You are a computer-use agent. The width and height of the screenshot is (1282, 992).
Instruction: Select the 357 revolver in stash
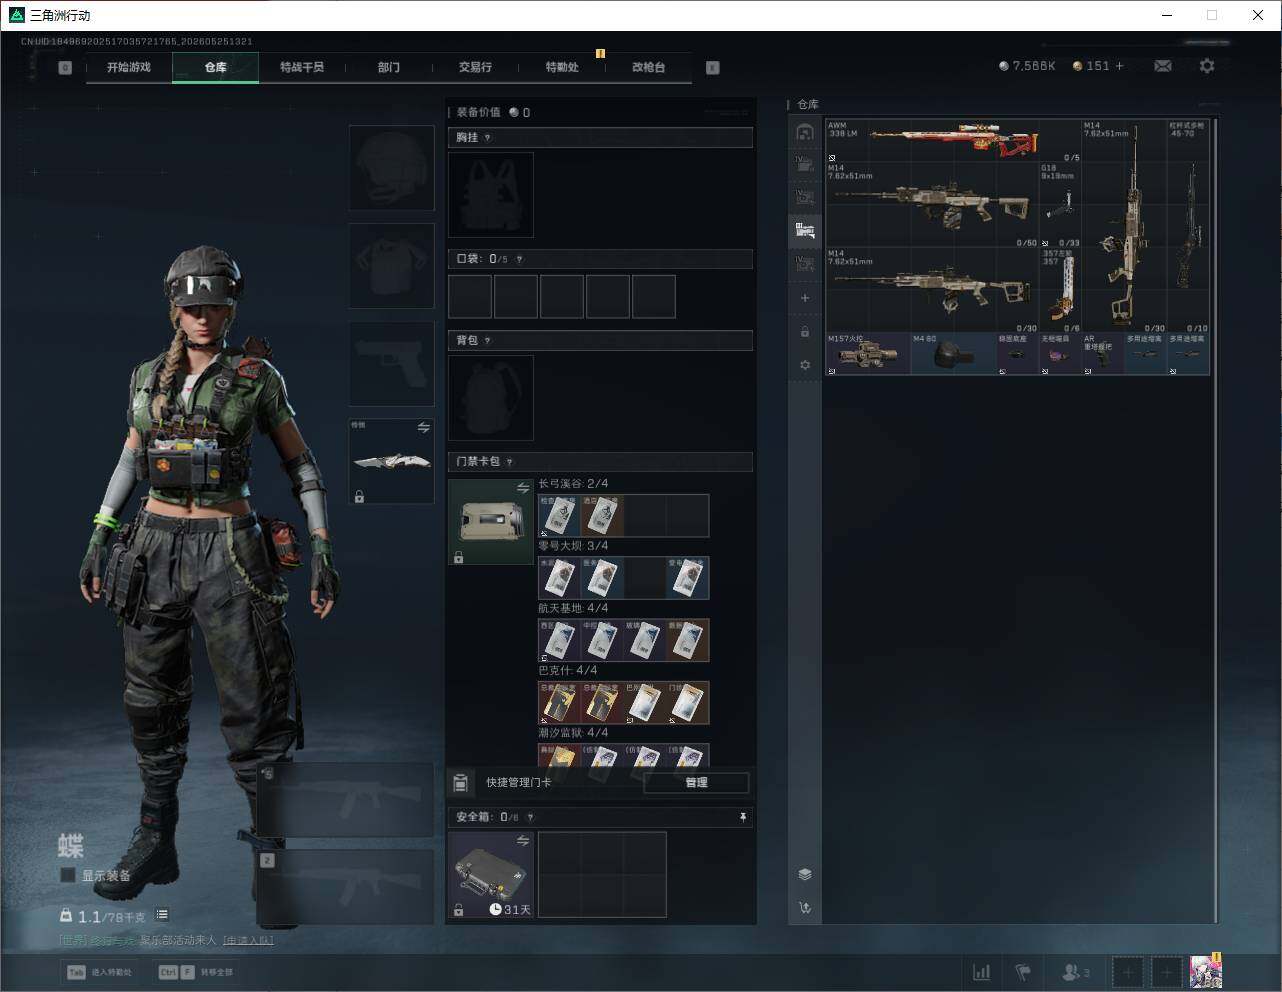(1061, 291)
